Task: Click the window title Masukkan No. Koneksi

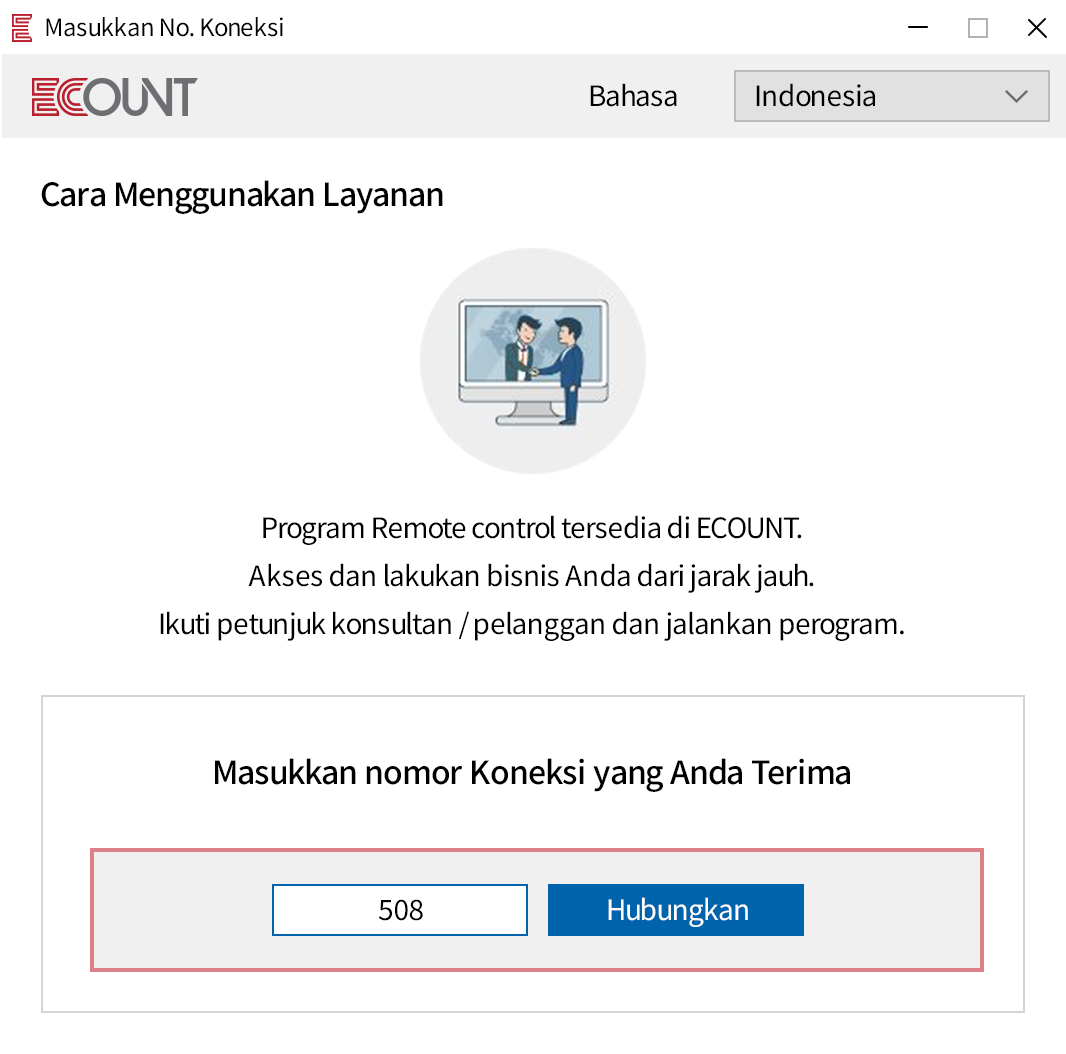Action: 164,27
